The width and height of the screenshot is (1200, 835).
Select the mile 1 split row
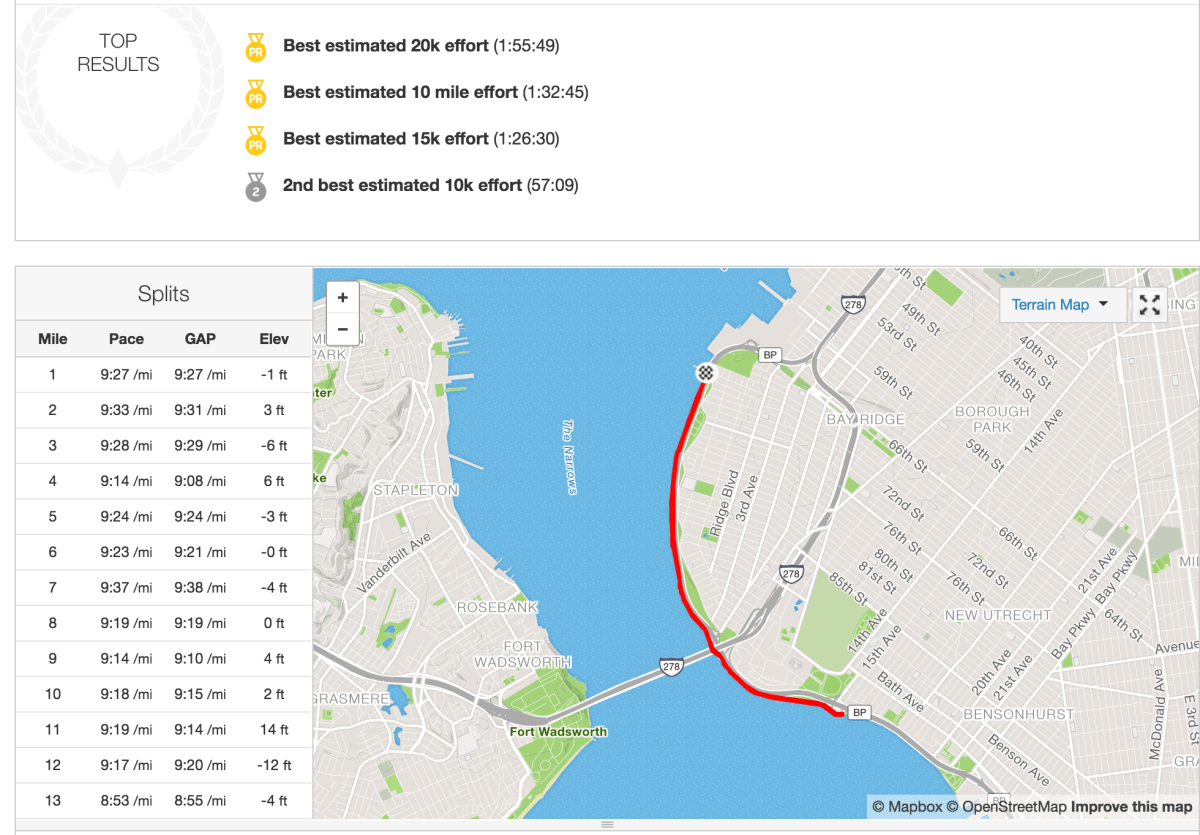coord(163,375)
